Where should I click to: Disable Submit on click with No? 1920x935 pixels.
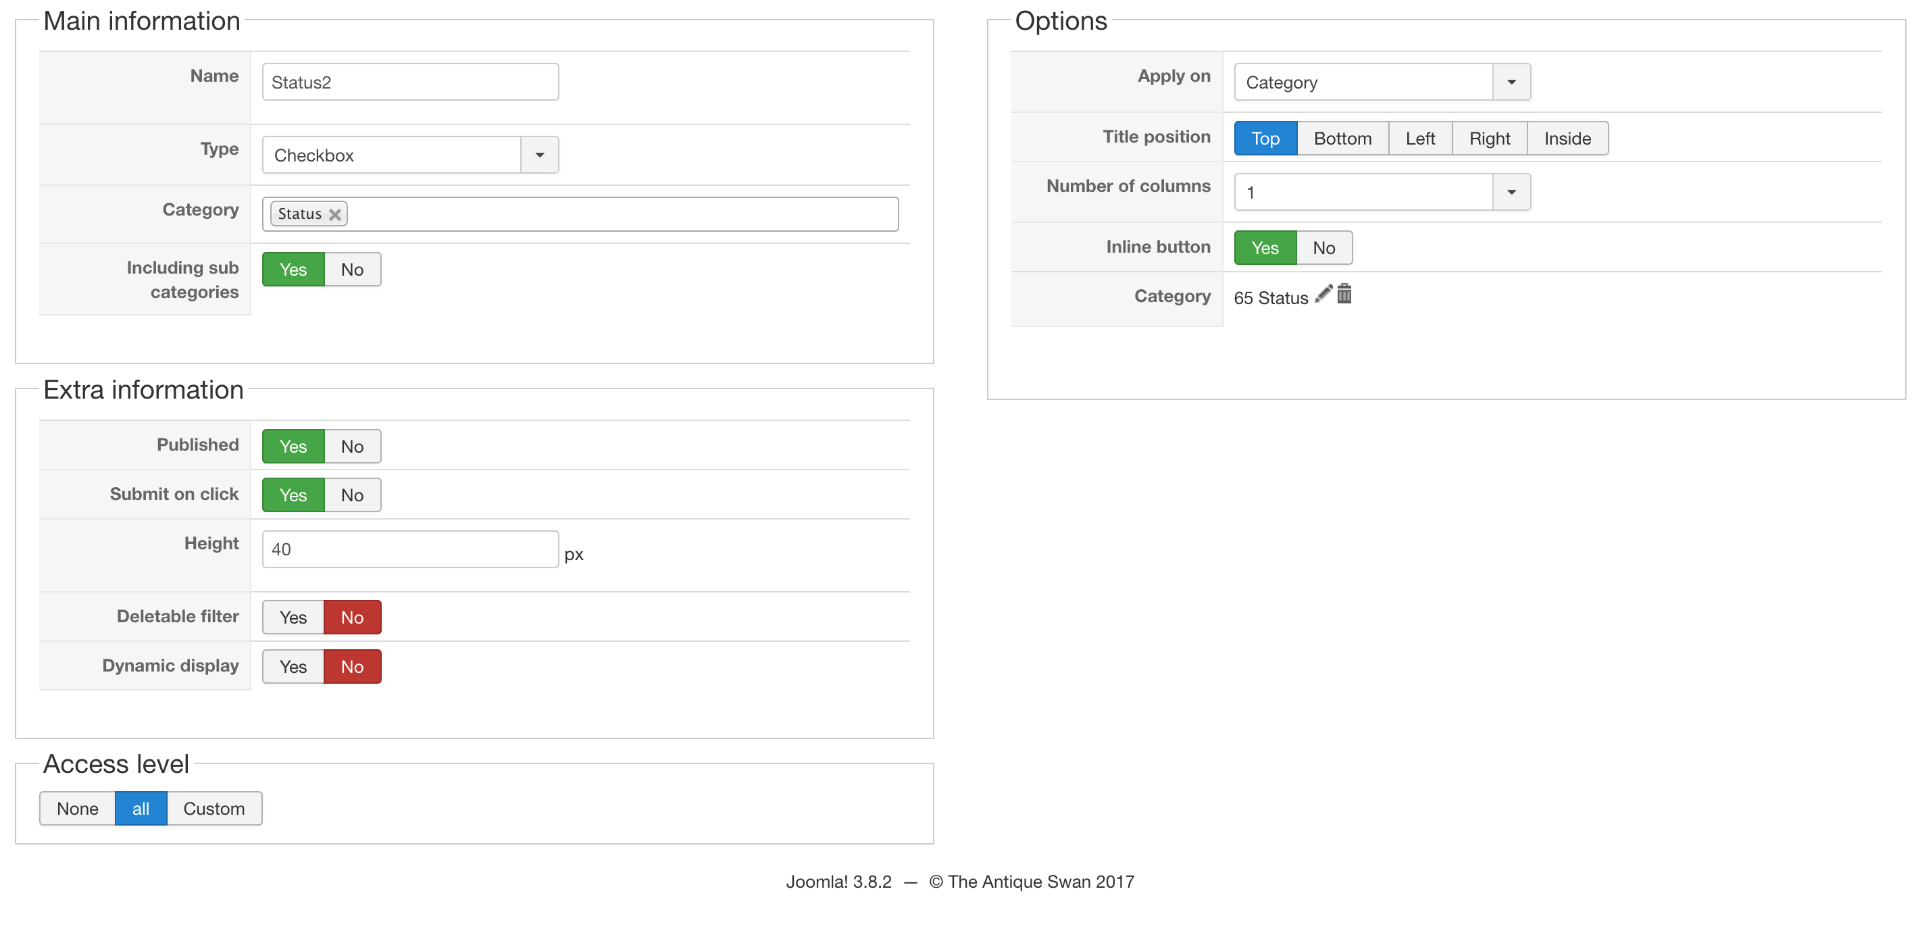[352, 495]
